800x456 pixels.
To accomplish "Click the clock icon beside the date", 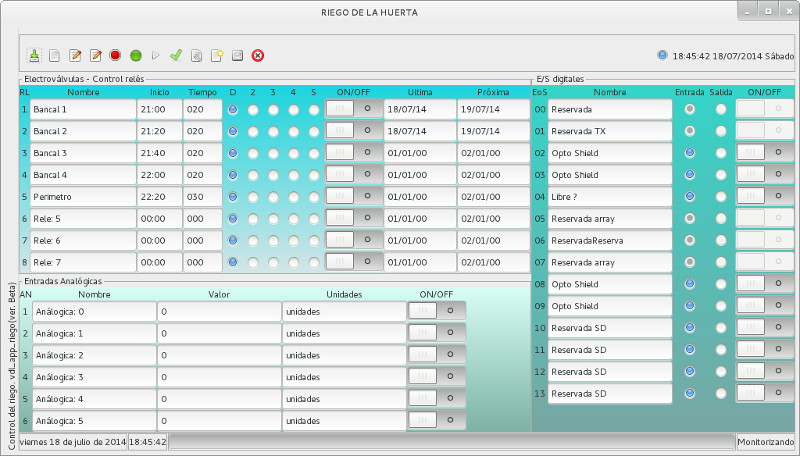I will pos(662,56).
